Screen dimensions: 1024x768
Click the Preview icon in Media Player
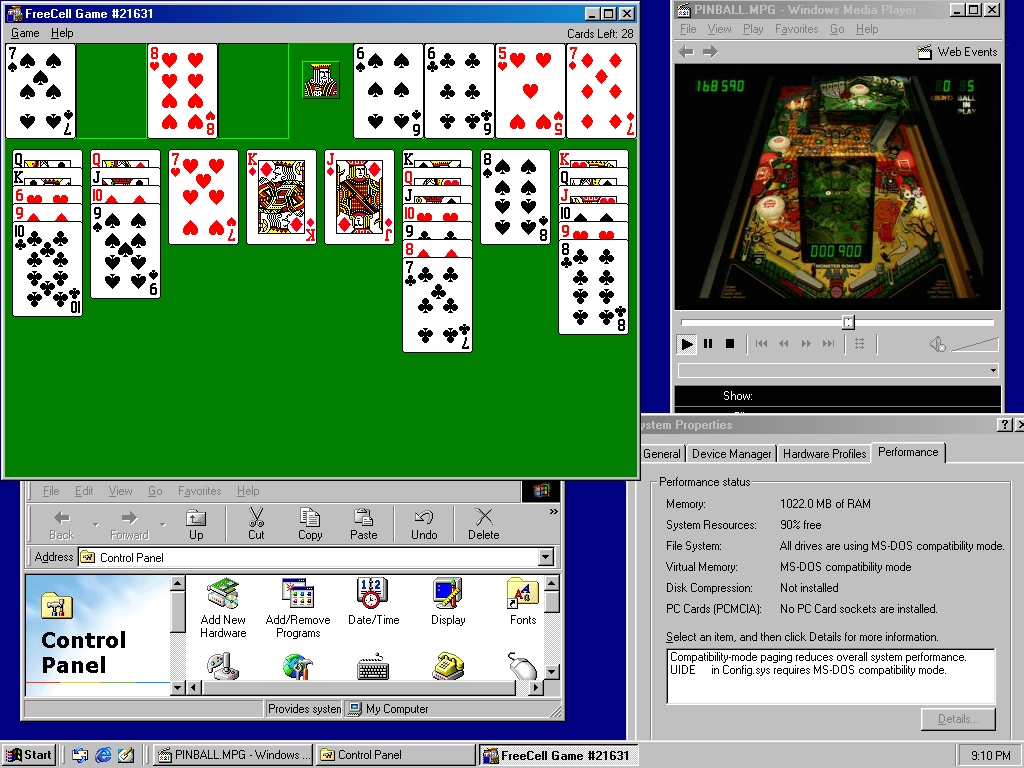(859, 344)
